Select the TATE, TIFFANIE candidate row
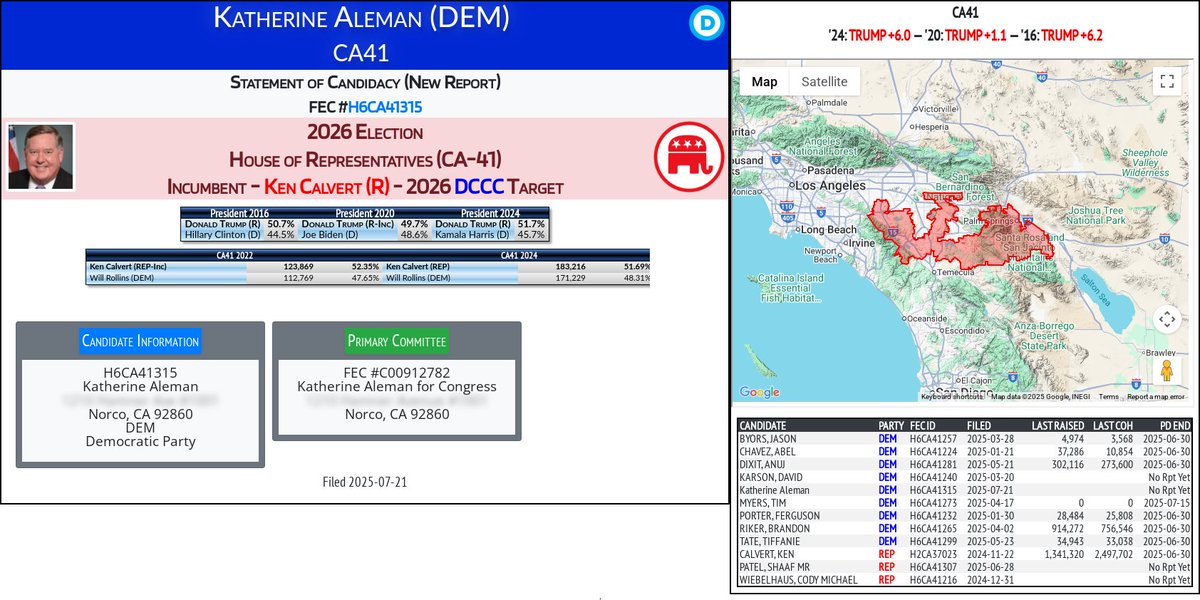 [965, 541]
